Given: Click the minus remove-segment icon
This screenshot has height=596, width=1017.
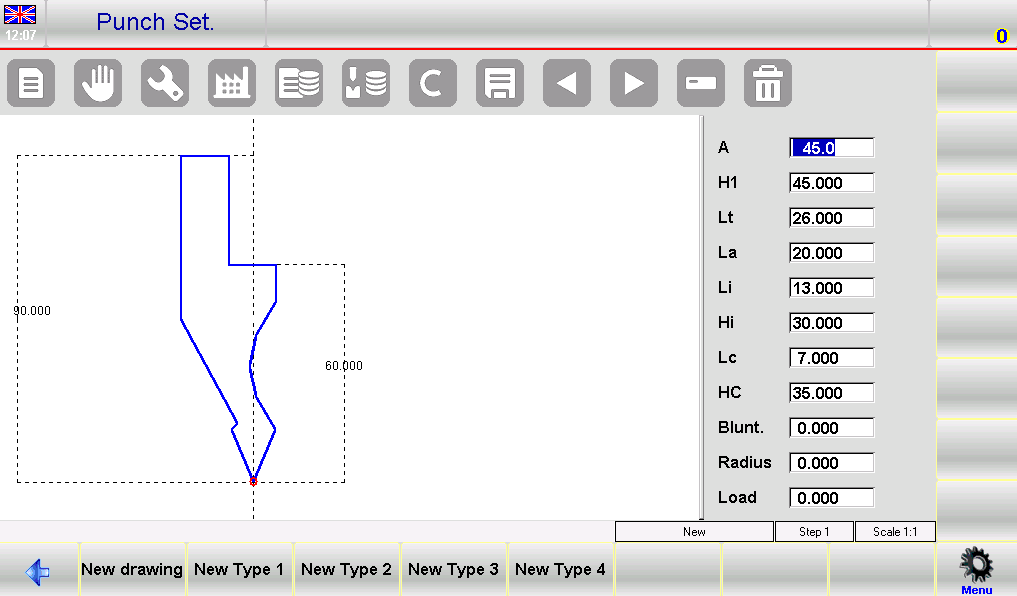Looking at the screenshot, I should tap(700, 83).
